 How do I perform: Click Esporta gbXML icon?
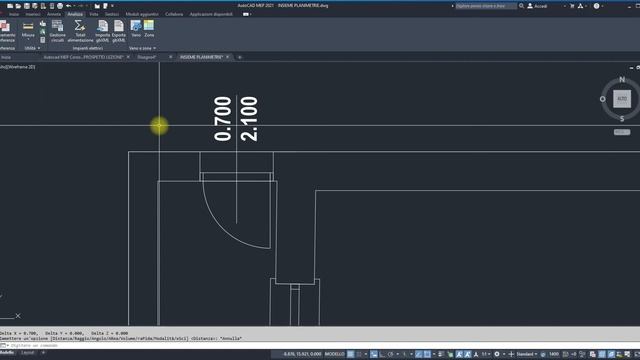[119, 31]
